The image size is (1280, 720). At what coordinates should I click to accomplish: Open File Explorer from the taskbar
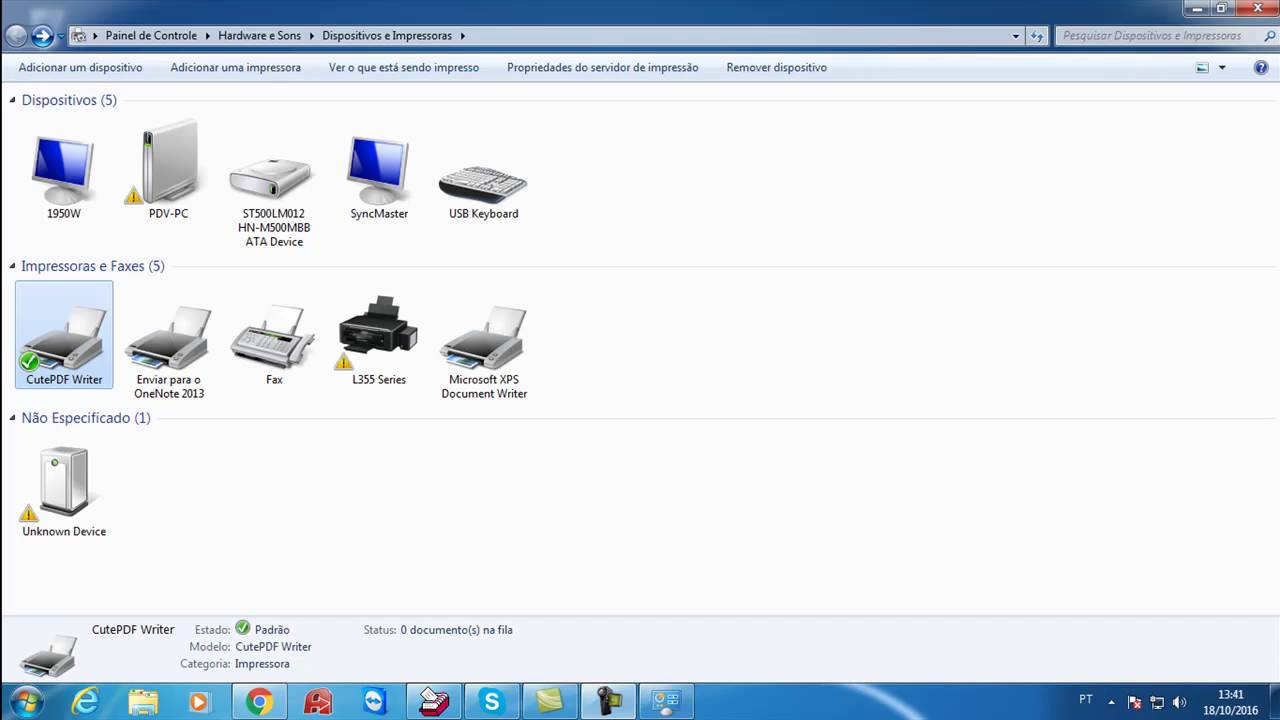[x=143, y=702]
